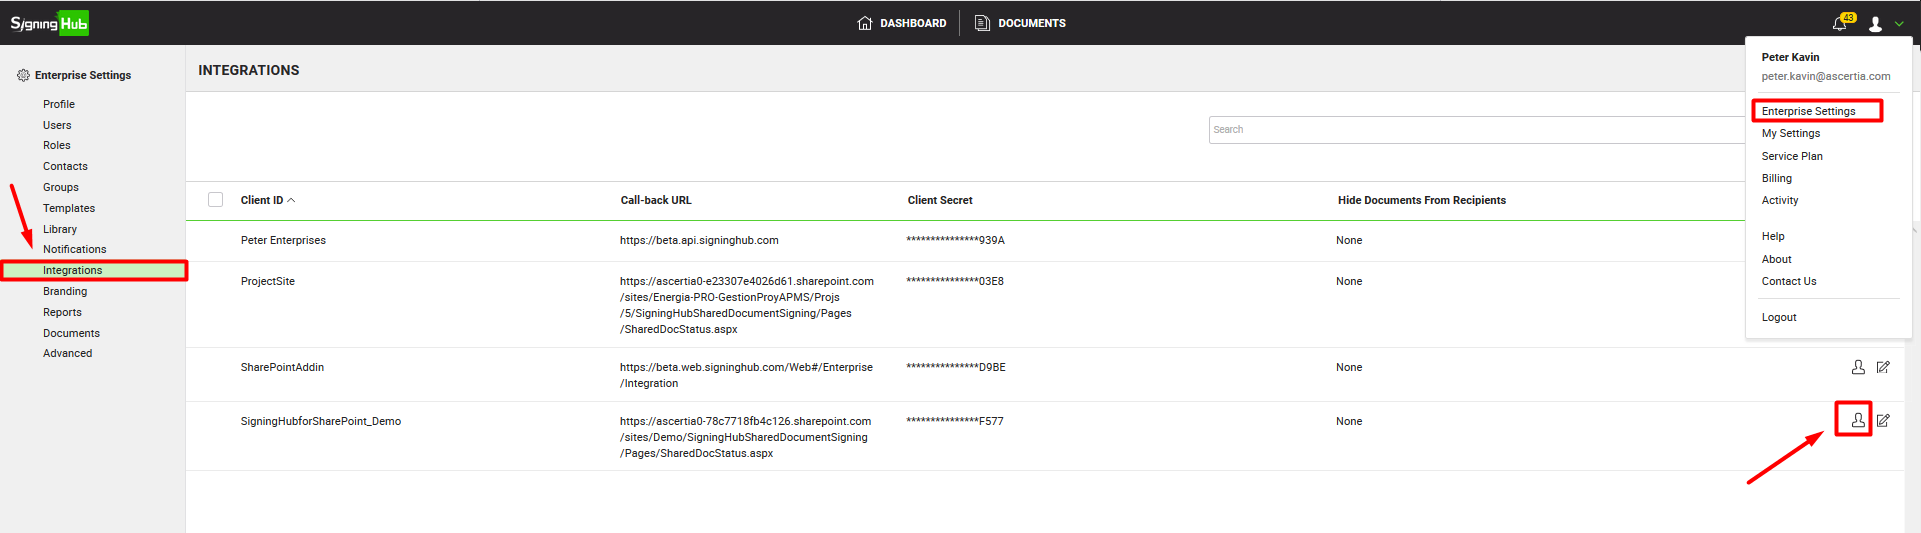Edit the SigningHubforSharePoint_Demo integration

point(1883,420)
